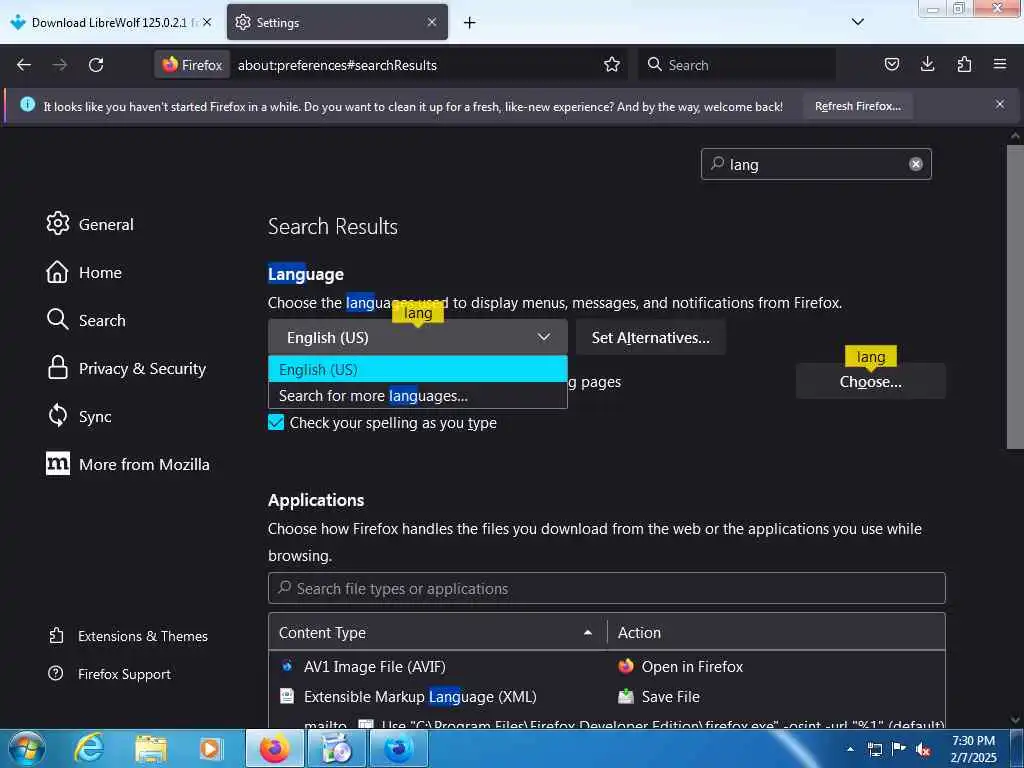Open Firefox Support link
Image resolution: width=1024 pixels, height=768 pixels.
pos(110,674)
